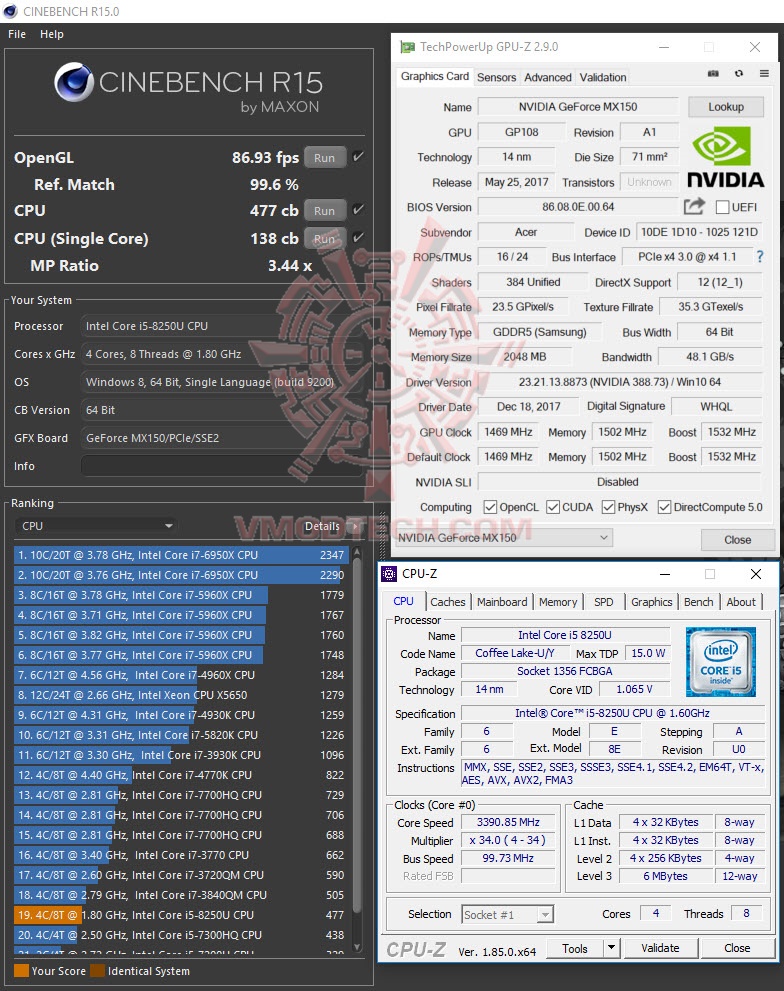
Task: Select the Graphics Card tab in GPU-Z
Action: (x=435, y=76)
